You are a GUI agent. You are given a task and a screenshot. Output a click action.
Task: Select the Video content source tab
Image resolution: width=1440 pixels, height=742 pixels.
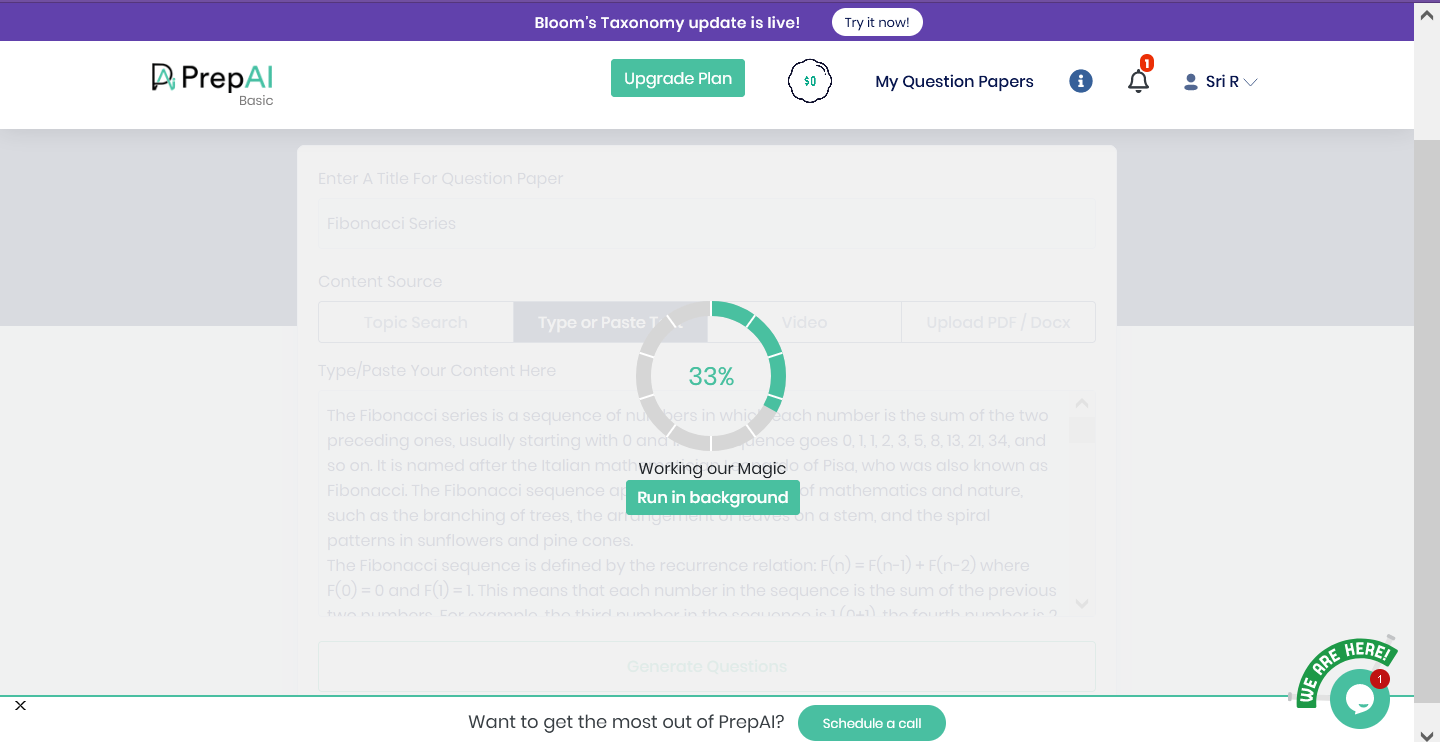coord(804,322)
